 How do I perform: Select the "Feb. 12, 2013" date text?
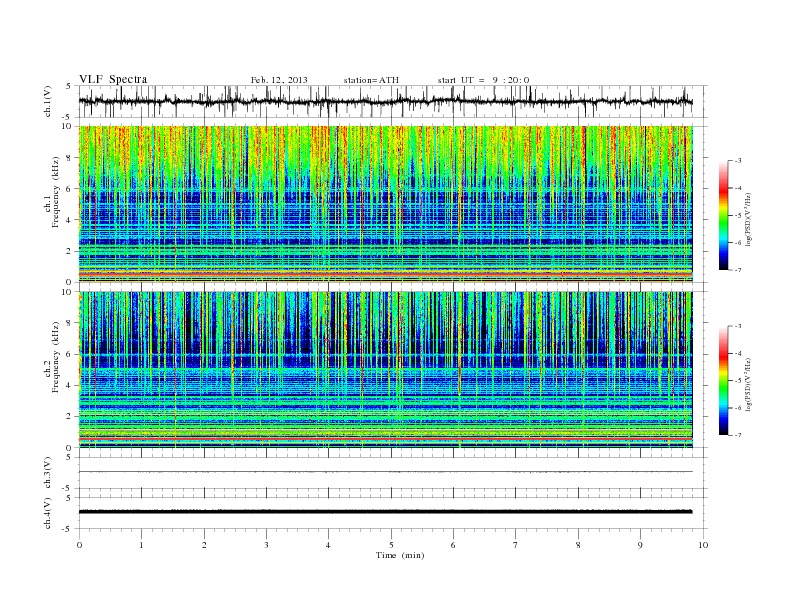coord(279,80)
